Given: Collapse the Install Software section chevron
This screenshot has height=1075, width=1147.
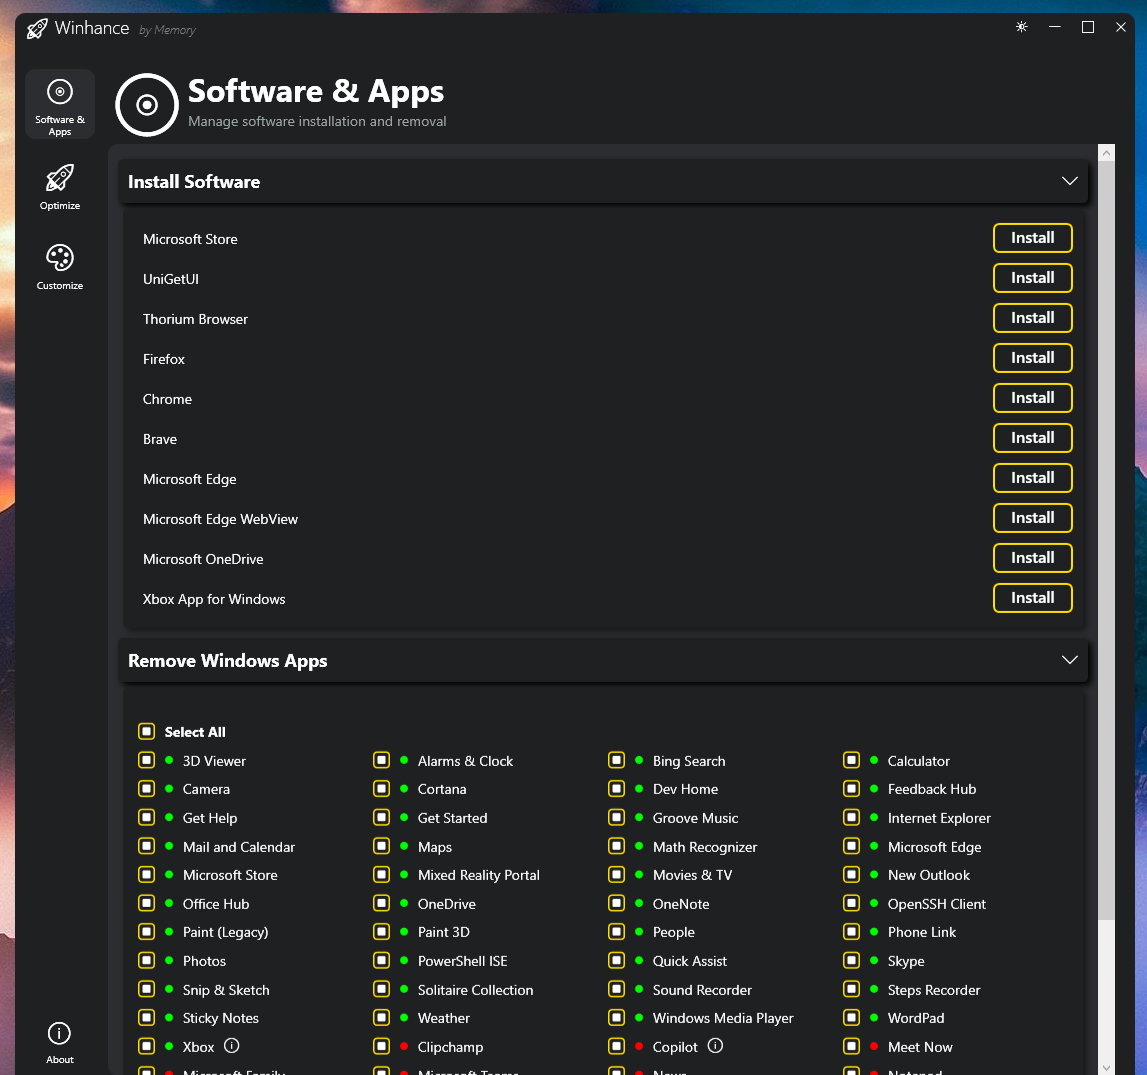Looking at the screenshot, I should 1069,181.
